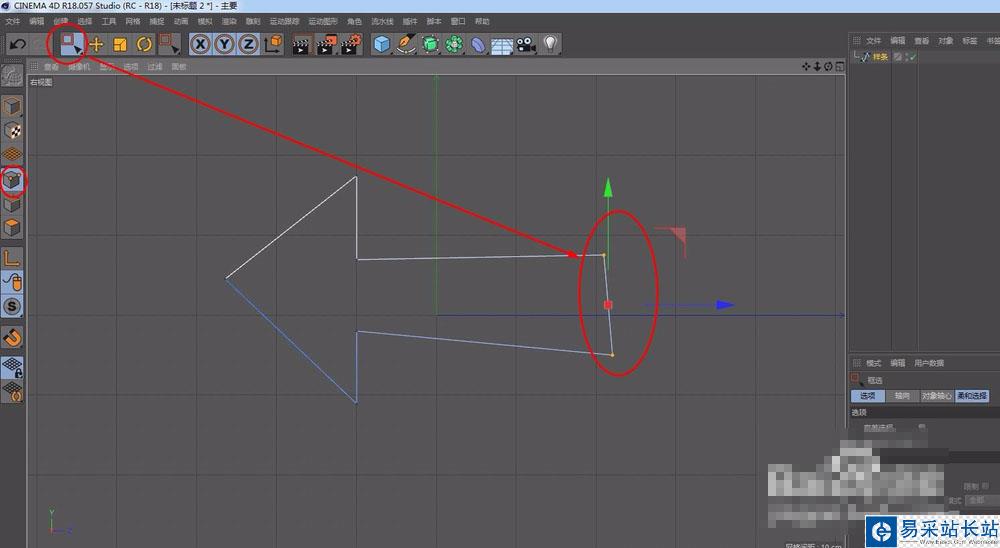Open the 网格 main menu
The image size is (1000, 548).
pos(133,21)
